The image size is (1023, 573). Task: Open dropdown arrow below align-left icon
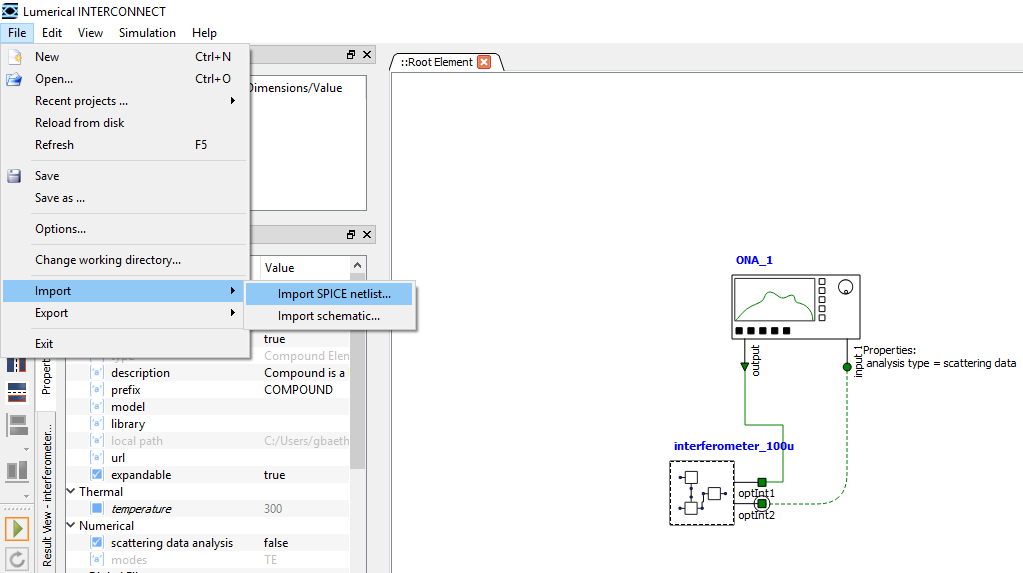tap(26, 449)
